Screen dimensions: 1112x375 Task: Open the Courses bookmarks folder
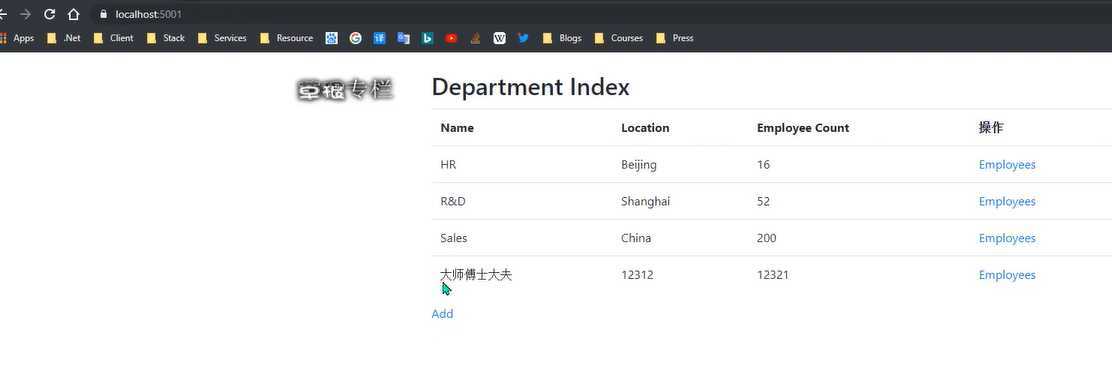tap(619, 38)
